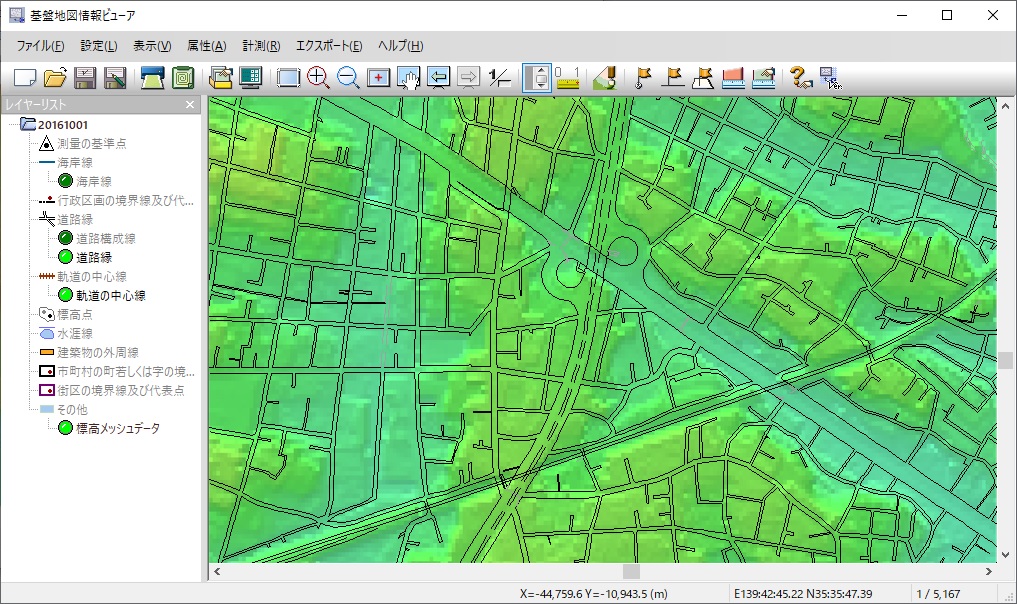Select the red cross center-on-point tool

pyautogui.click(x=378, y=78)
